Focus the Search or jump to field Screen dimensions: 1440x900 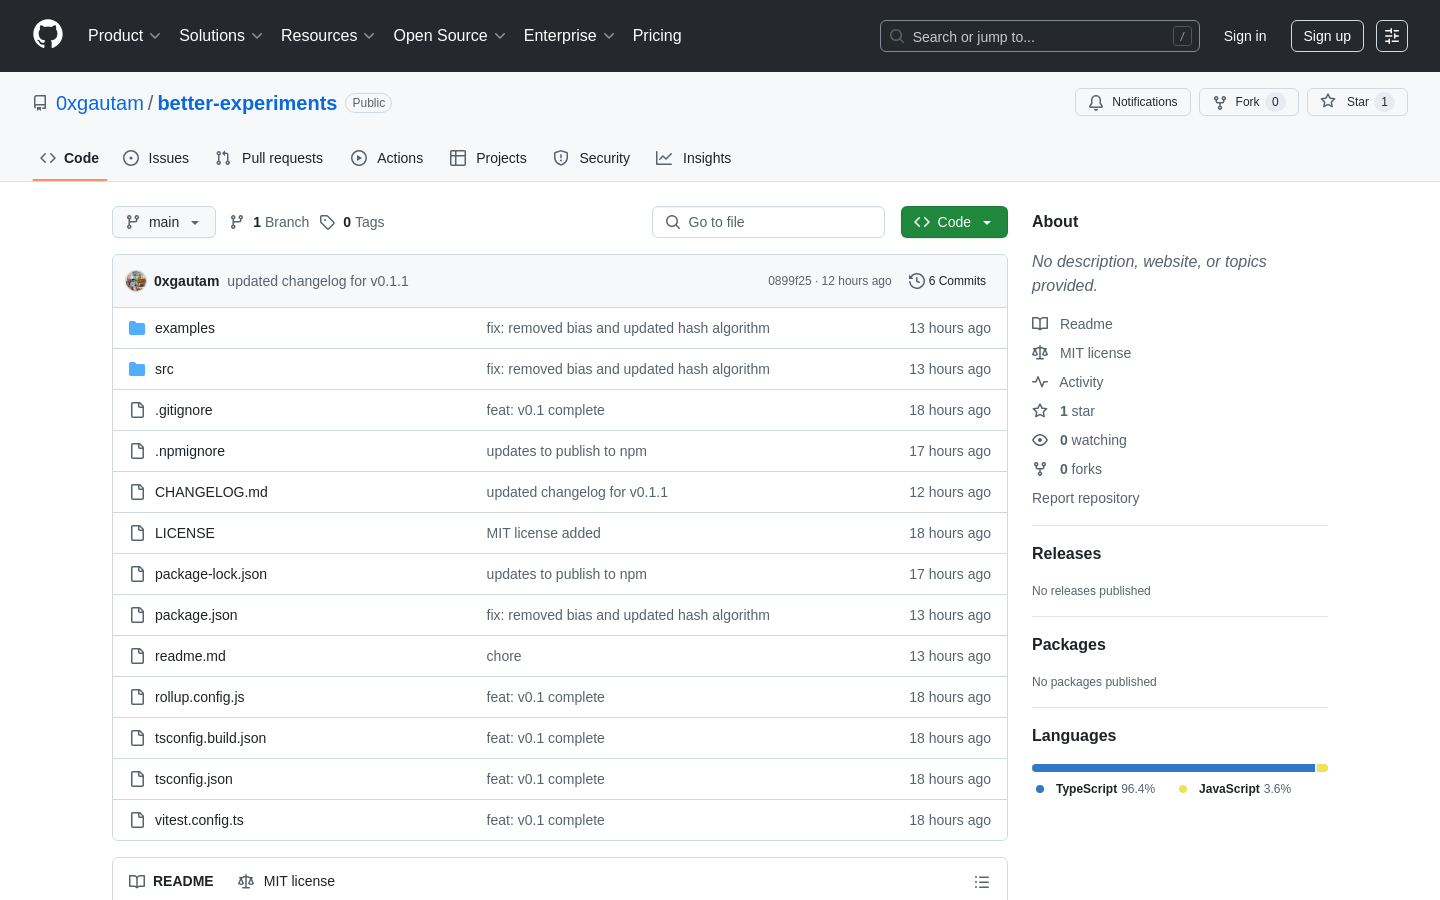(x=1040, y=36)
